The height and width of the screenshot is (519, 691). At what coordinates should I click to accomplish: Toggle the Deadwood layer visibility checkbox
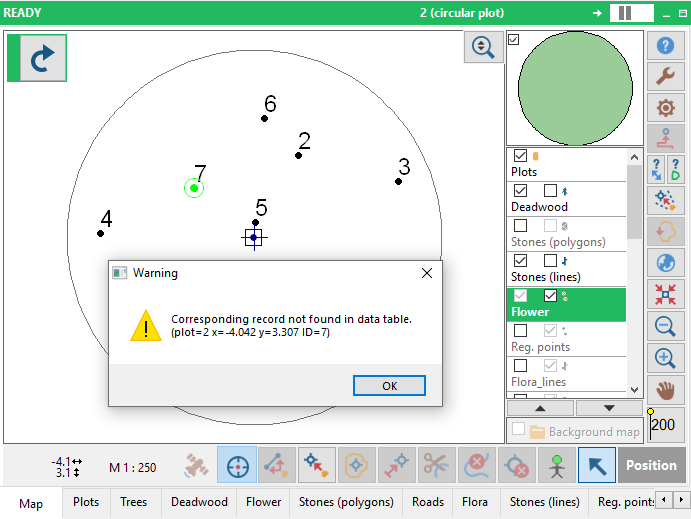tap(520, 191)
